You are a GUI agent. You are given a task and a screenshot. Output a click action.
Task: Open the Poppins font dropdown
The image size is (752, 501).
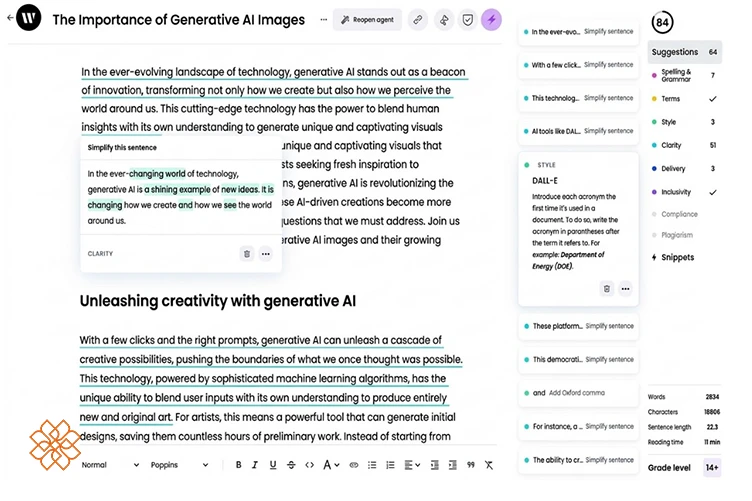(x=180, y=465)
